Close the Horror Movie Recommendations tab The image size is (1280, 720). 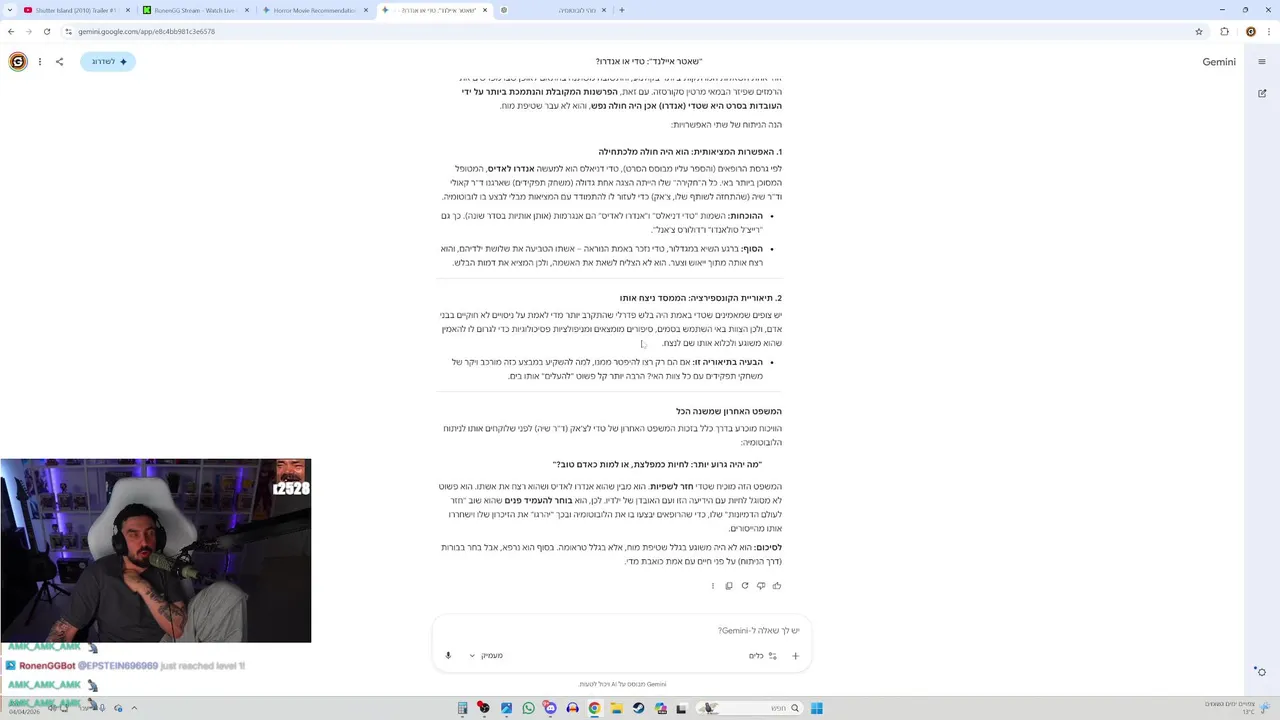[x=366, y=10]
